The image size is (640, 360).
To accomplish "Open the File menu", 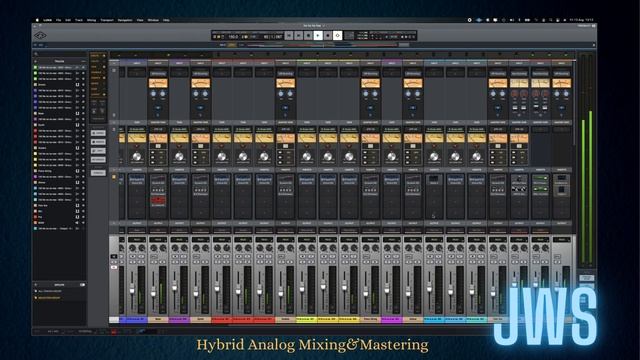I will click(x=58, y=20).
